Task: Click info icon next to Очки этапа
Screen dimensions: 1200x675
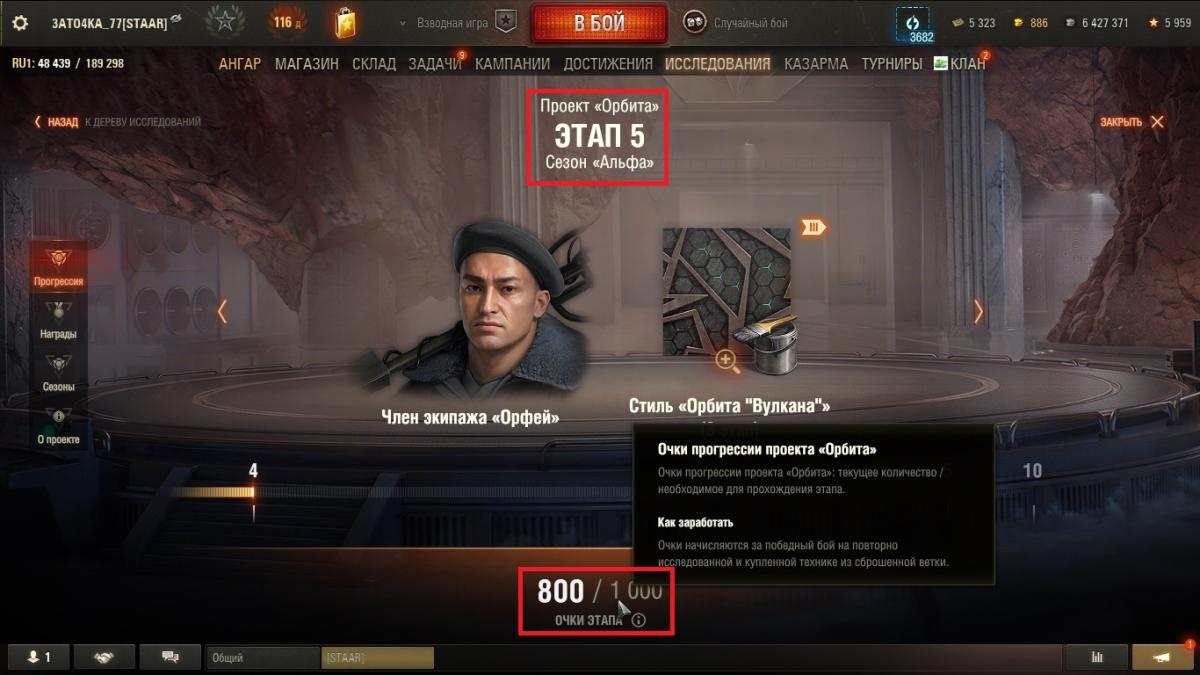Action: (x=639, y=620)
